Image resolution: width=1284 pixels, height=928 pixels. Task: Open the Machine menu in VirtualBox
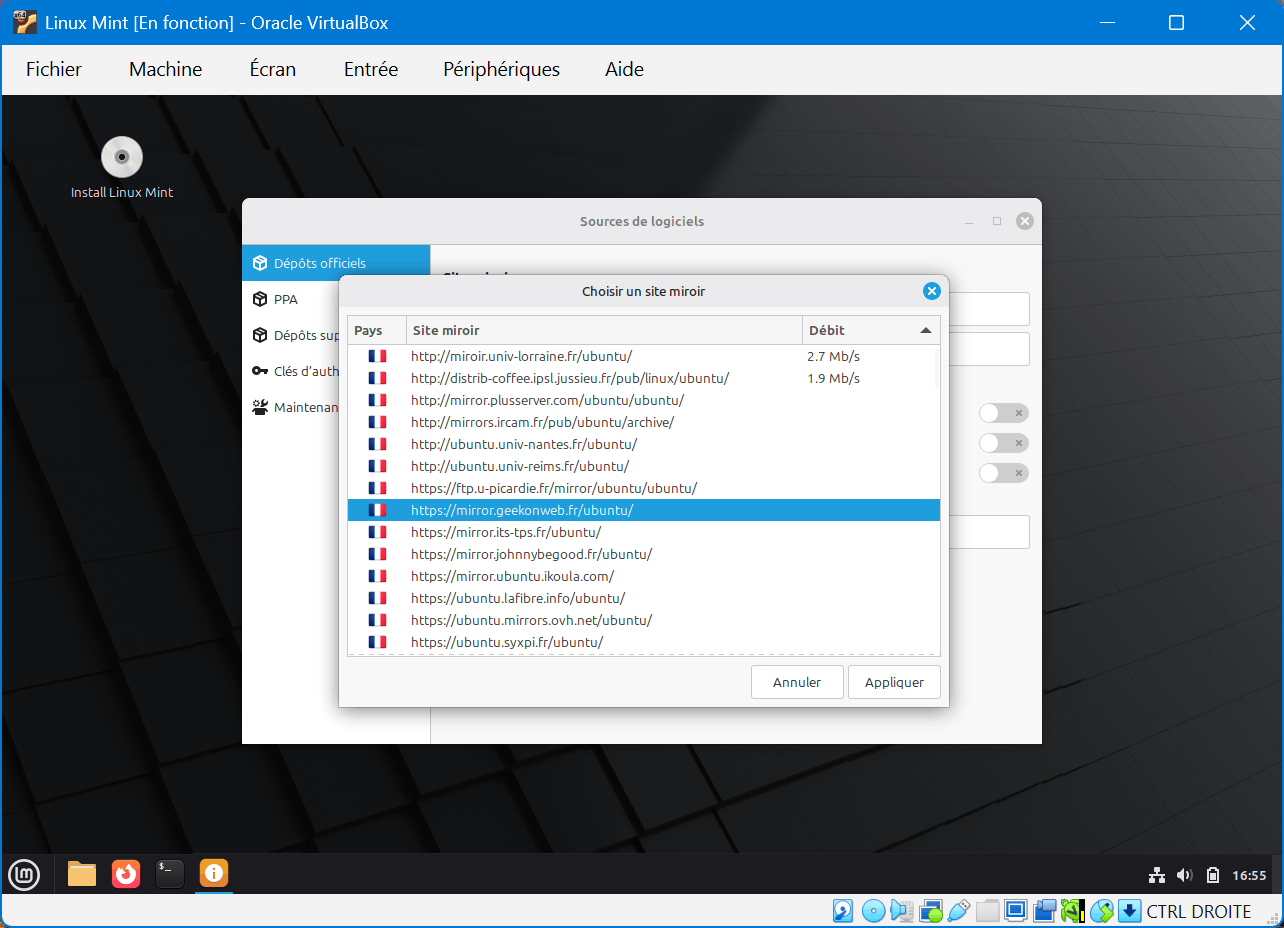click(166, 69)
